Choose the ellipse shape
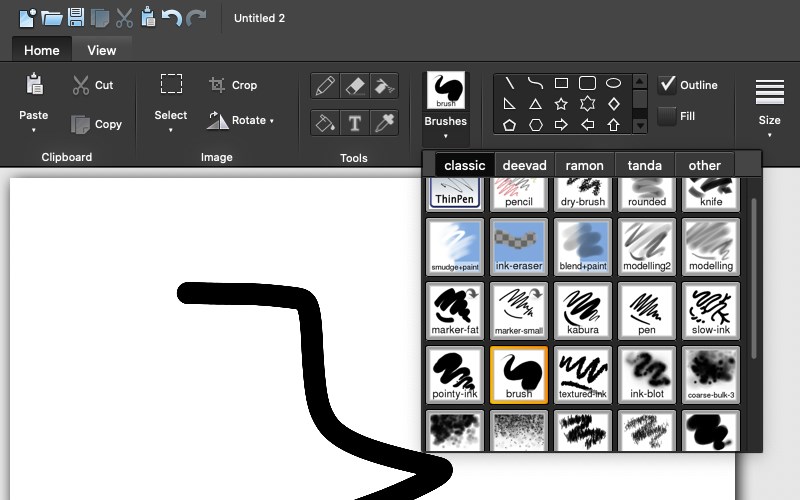Viewport: 800px width, 500px height. pos(613,83)
